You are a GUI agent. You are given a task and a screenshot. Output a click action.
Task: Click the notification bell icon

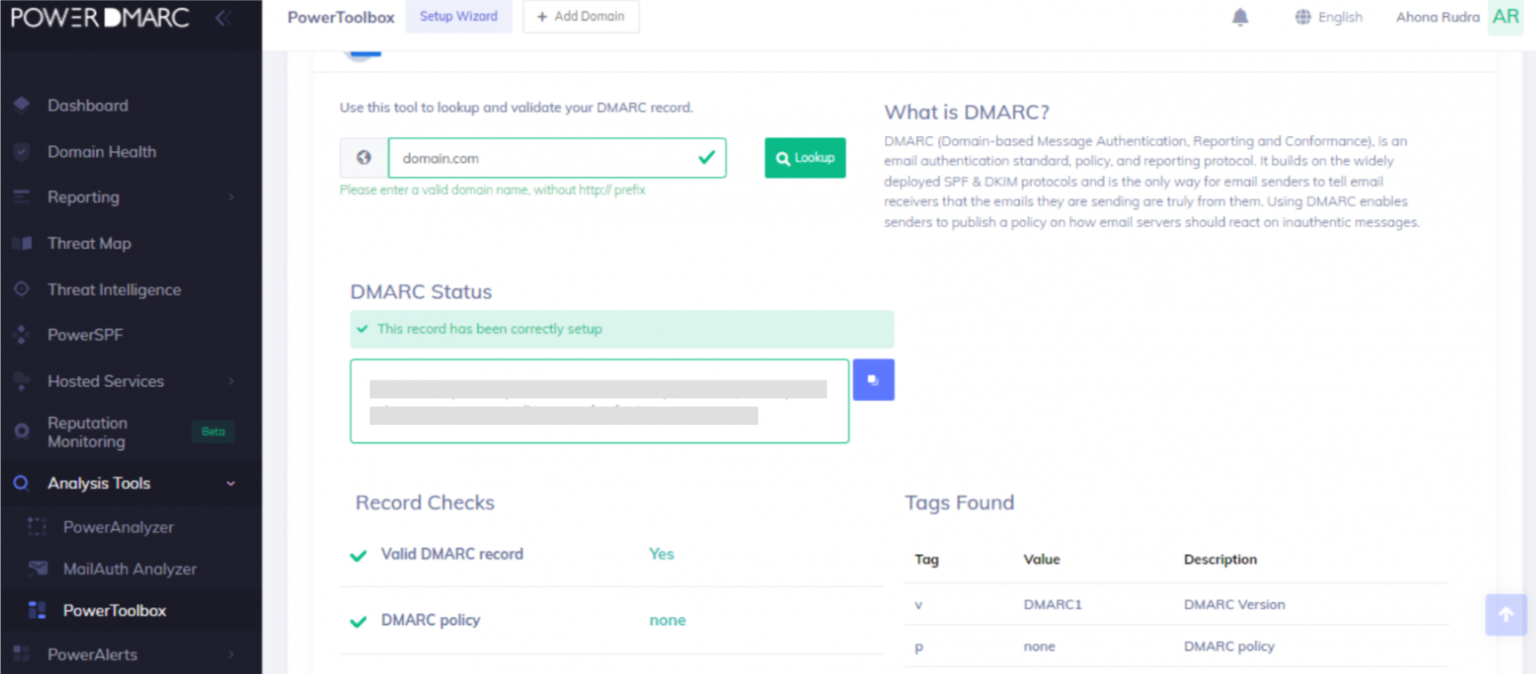click(x=1240, y=17)
